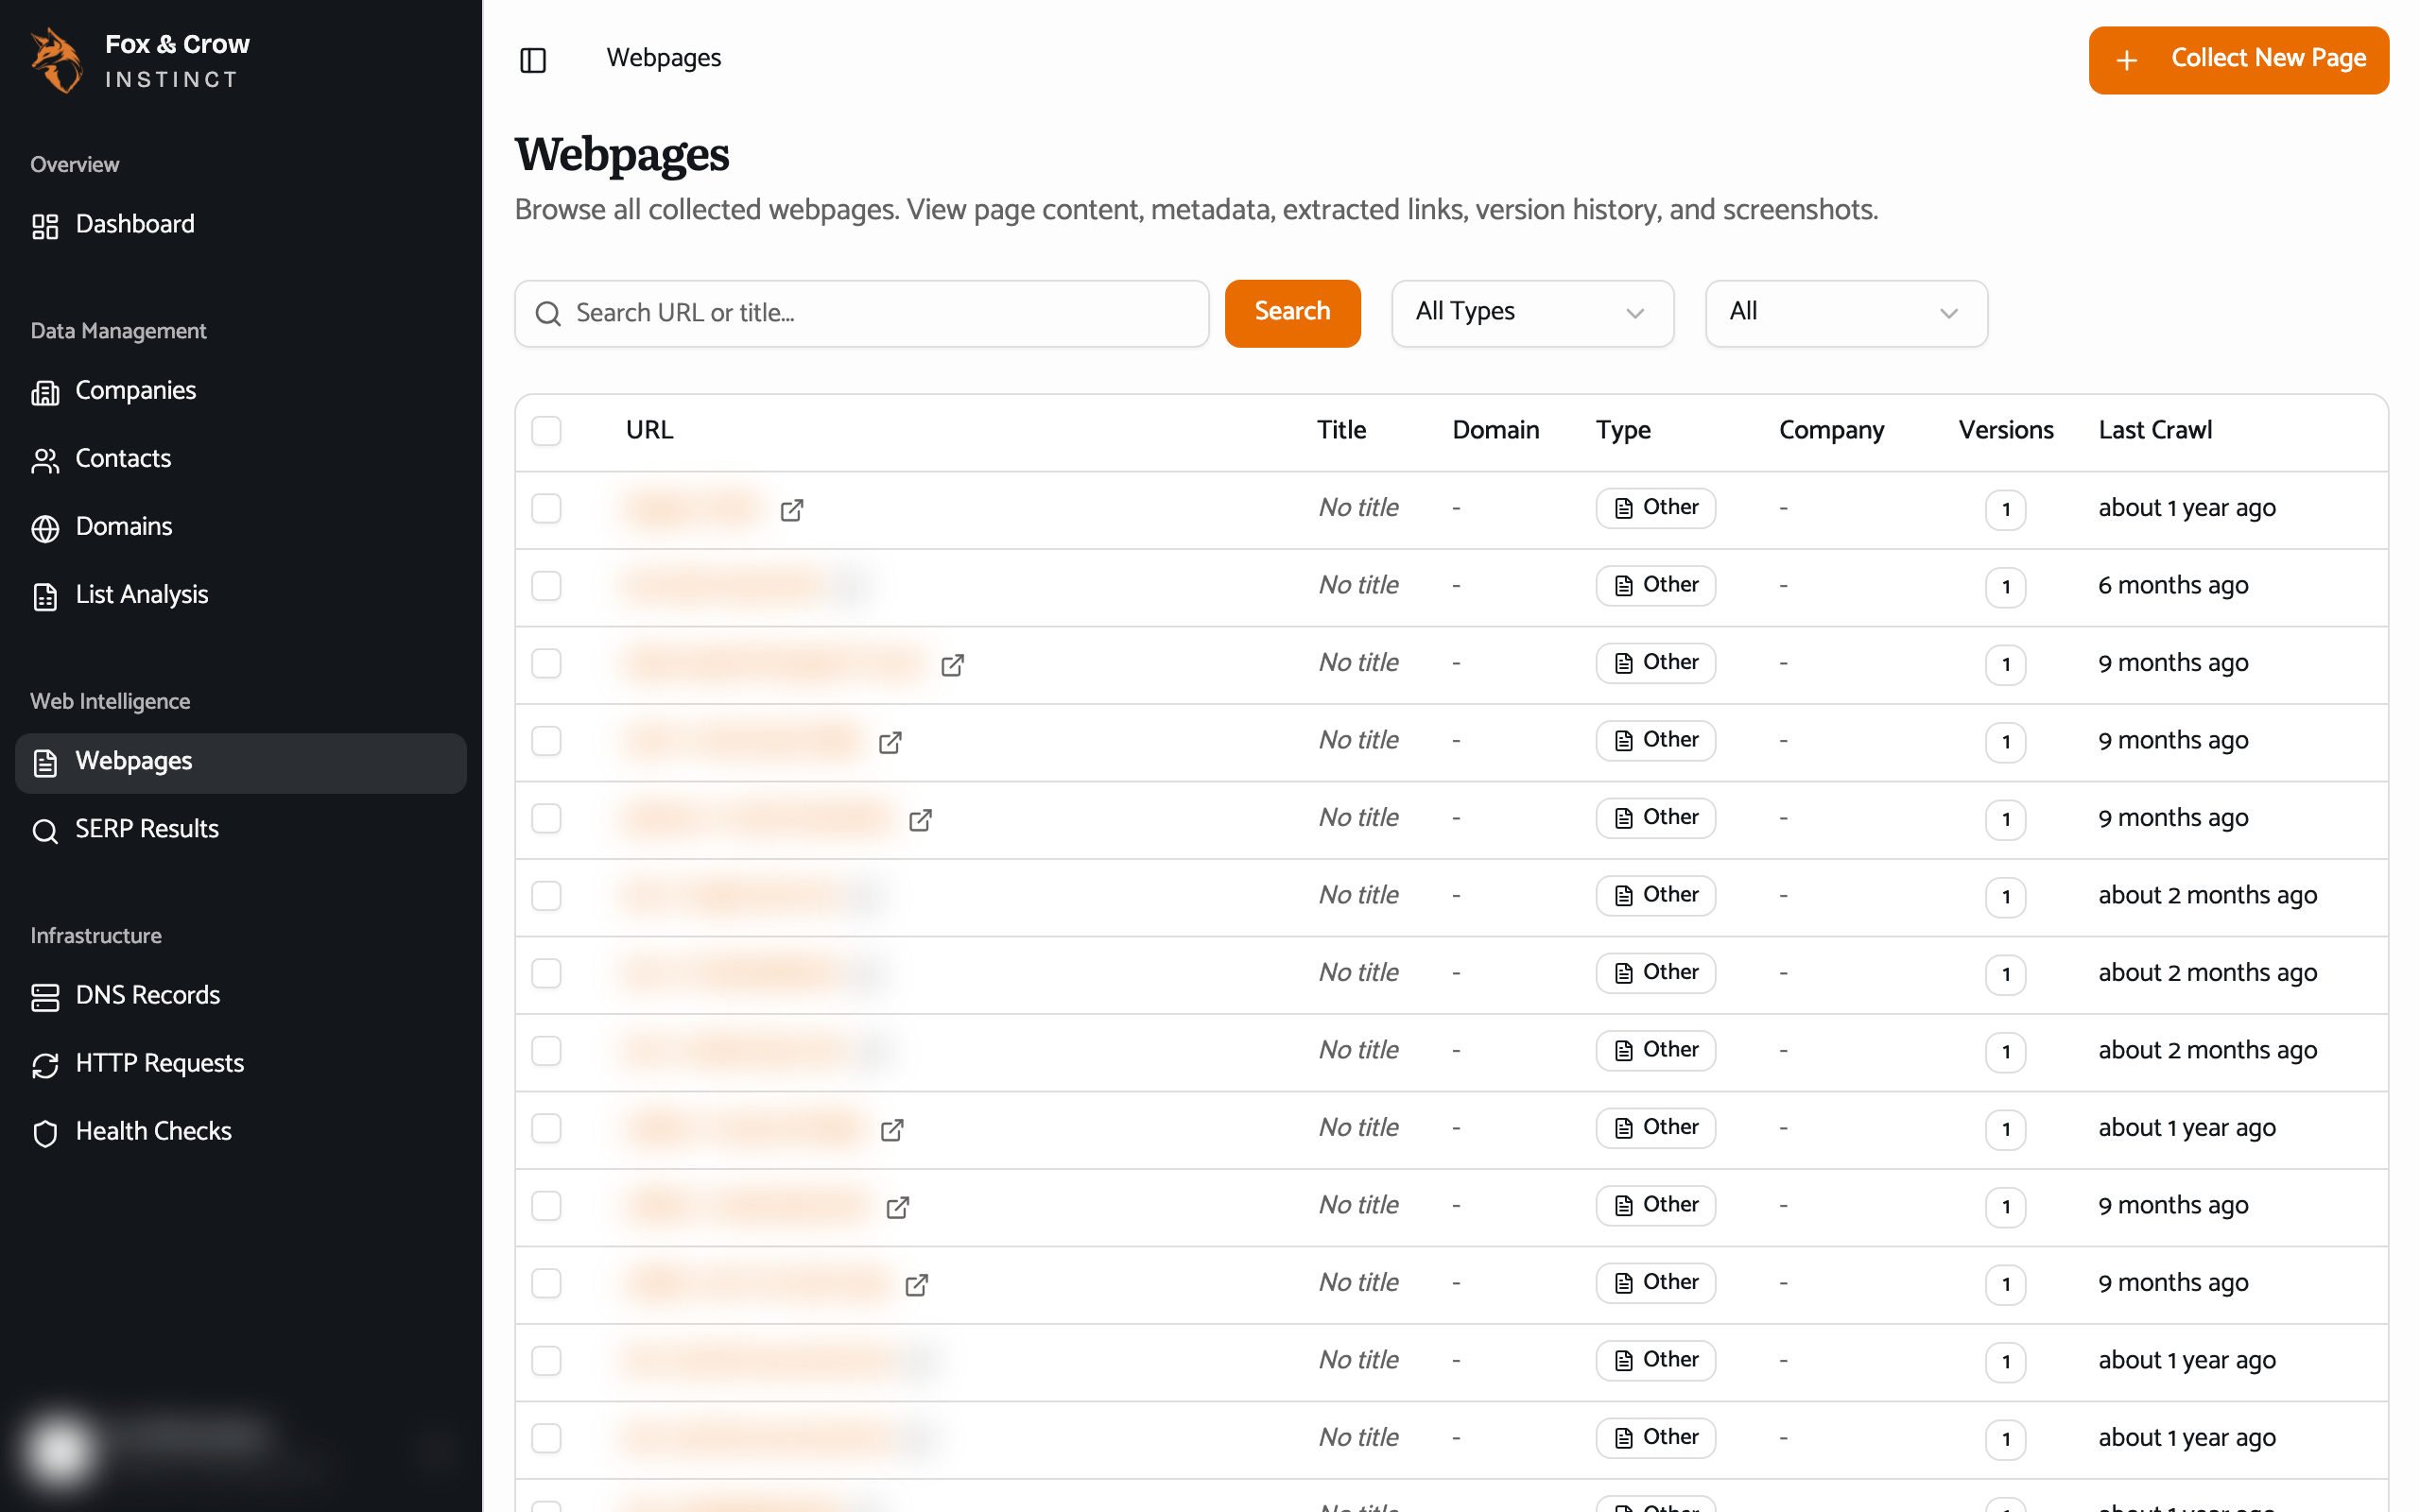
Task: Click the Versions column header
Action: coord(2005,431)
